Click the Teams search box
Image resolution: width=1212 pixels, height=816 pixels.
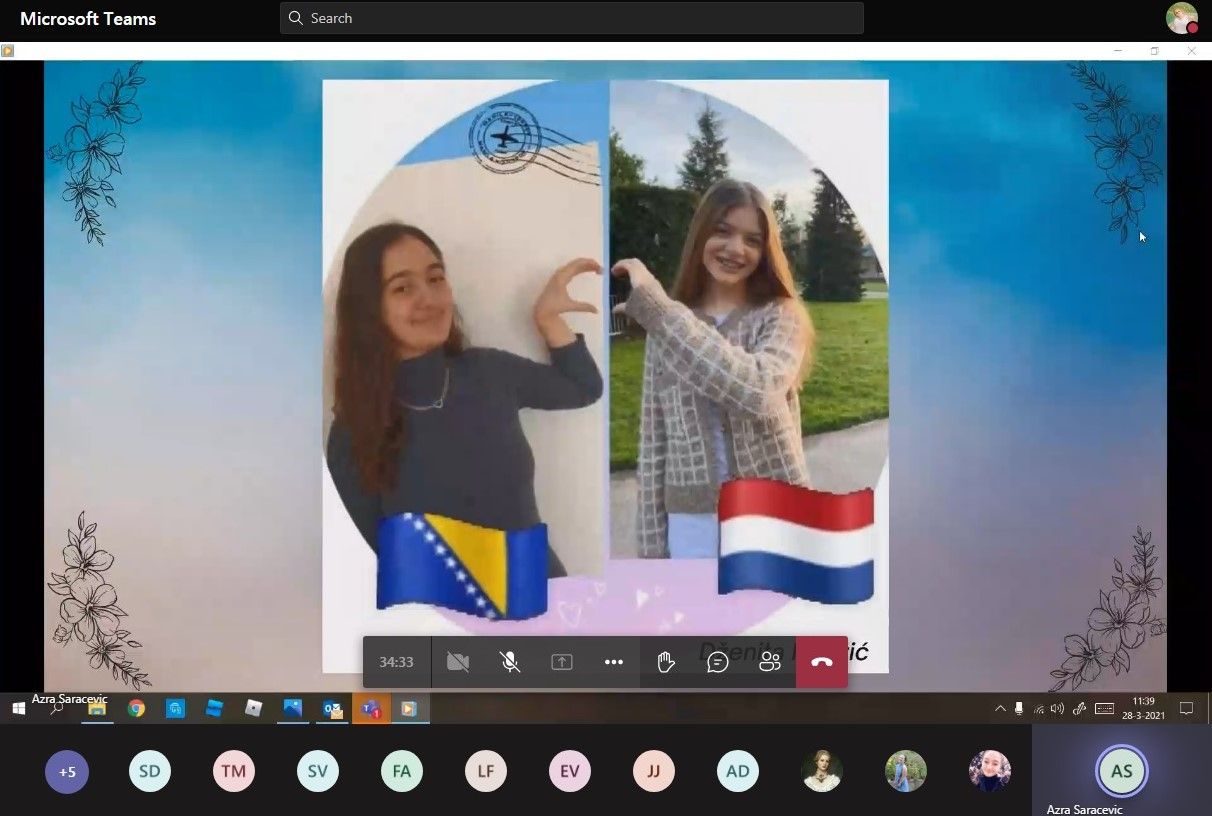(572, 18)
